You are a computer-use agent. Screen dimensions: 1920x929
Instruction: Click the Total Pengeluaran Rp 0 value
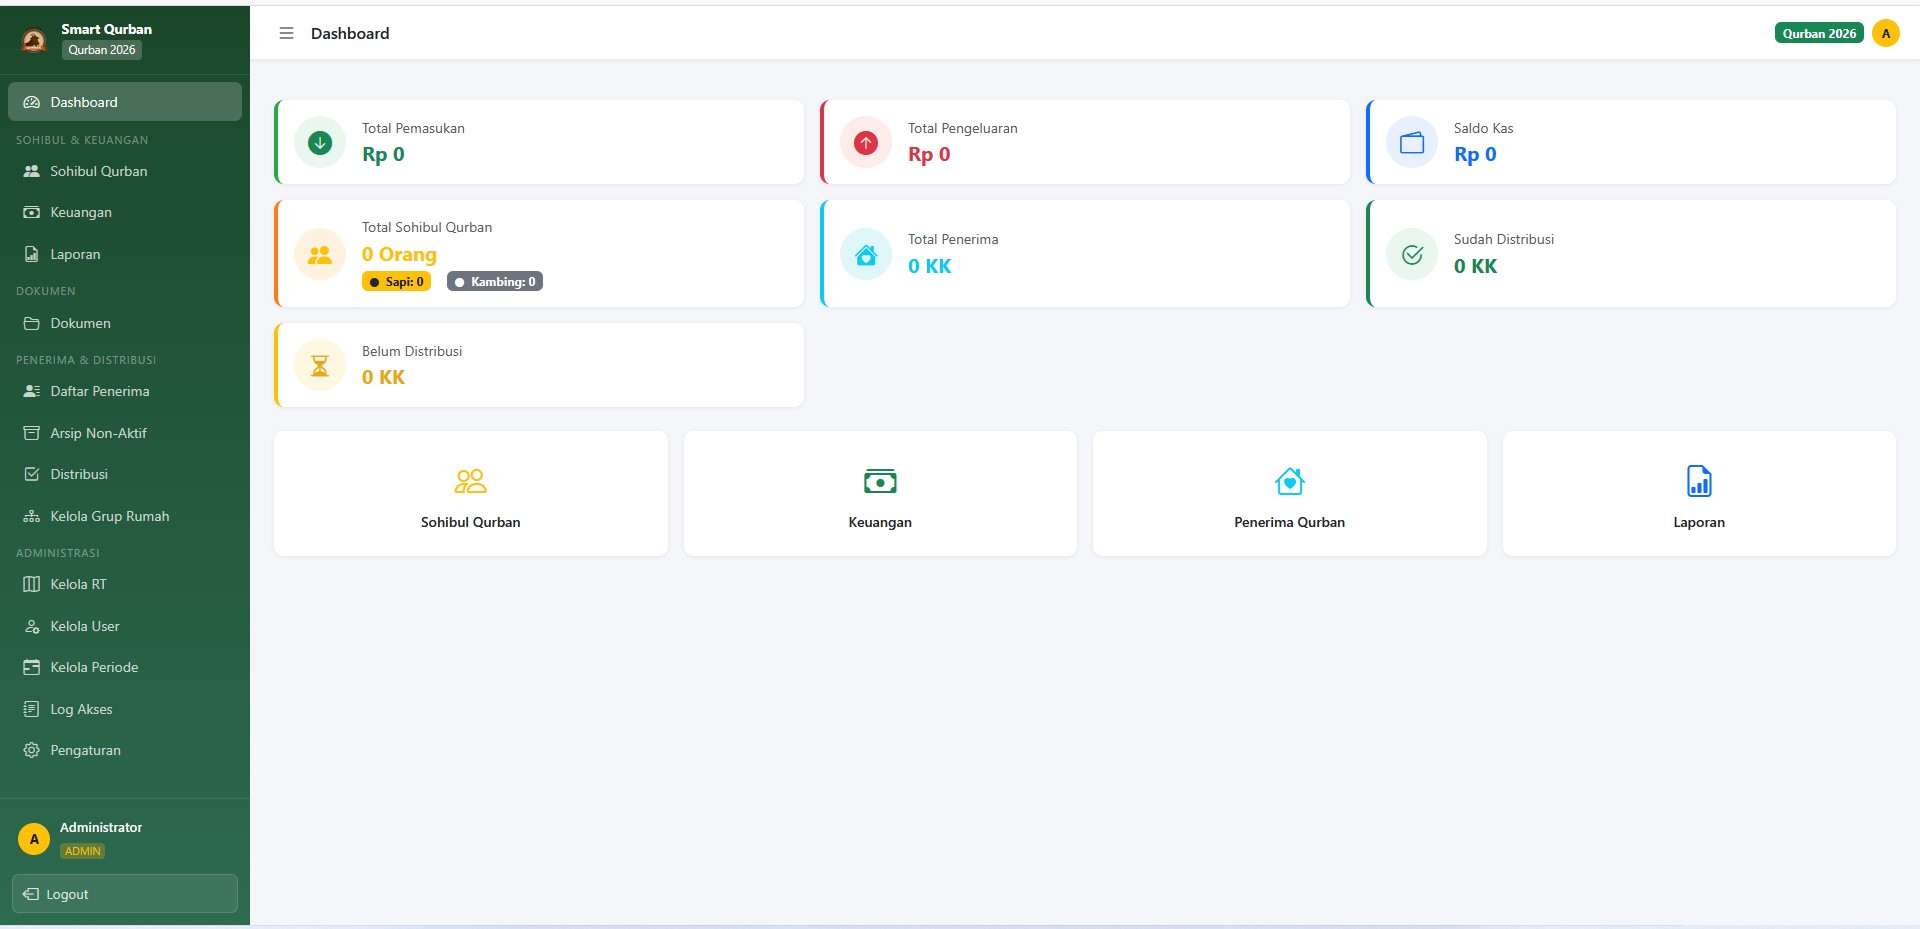coord(929,154)
